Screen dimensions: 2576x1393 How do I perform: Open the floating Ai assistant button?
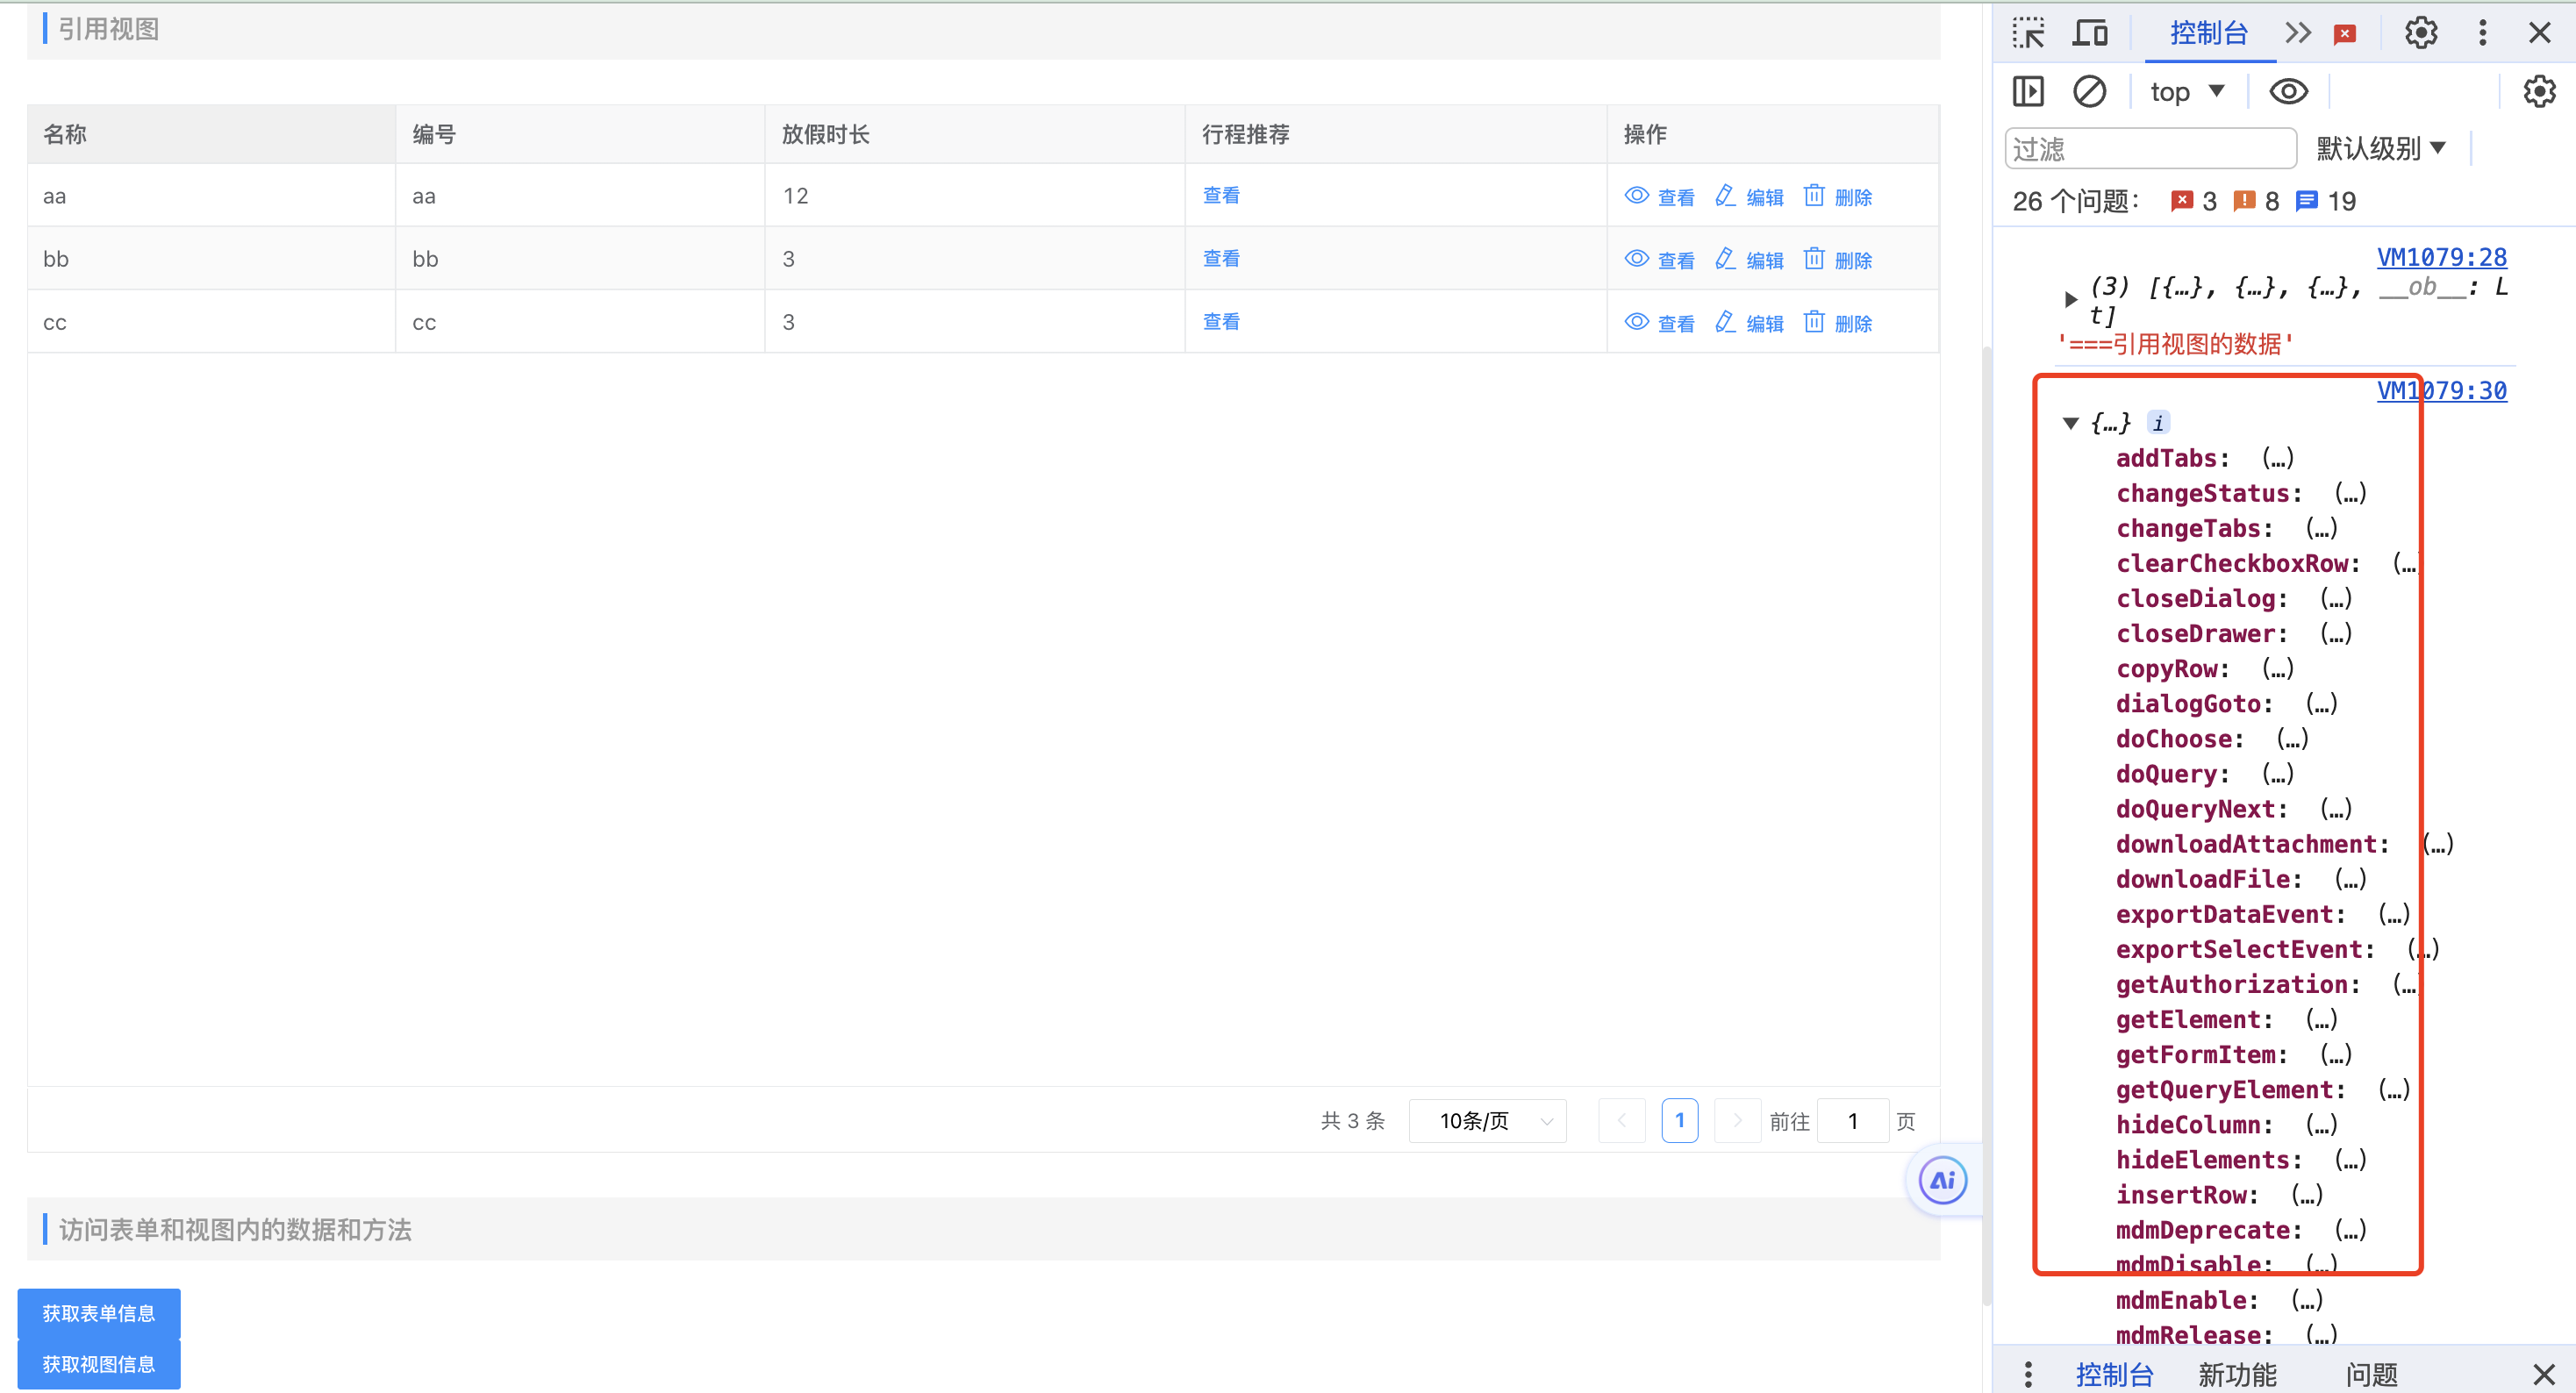tap(1942, 1180)
